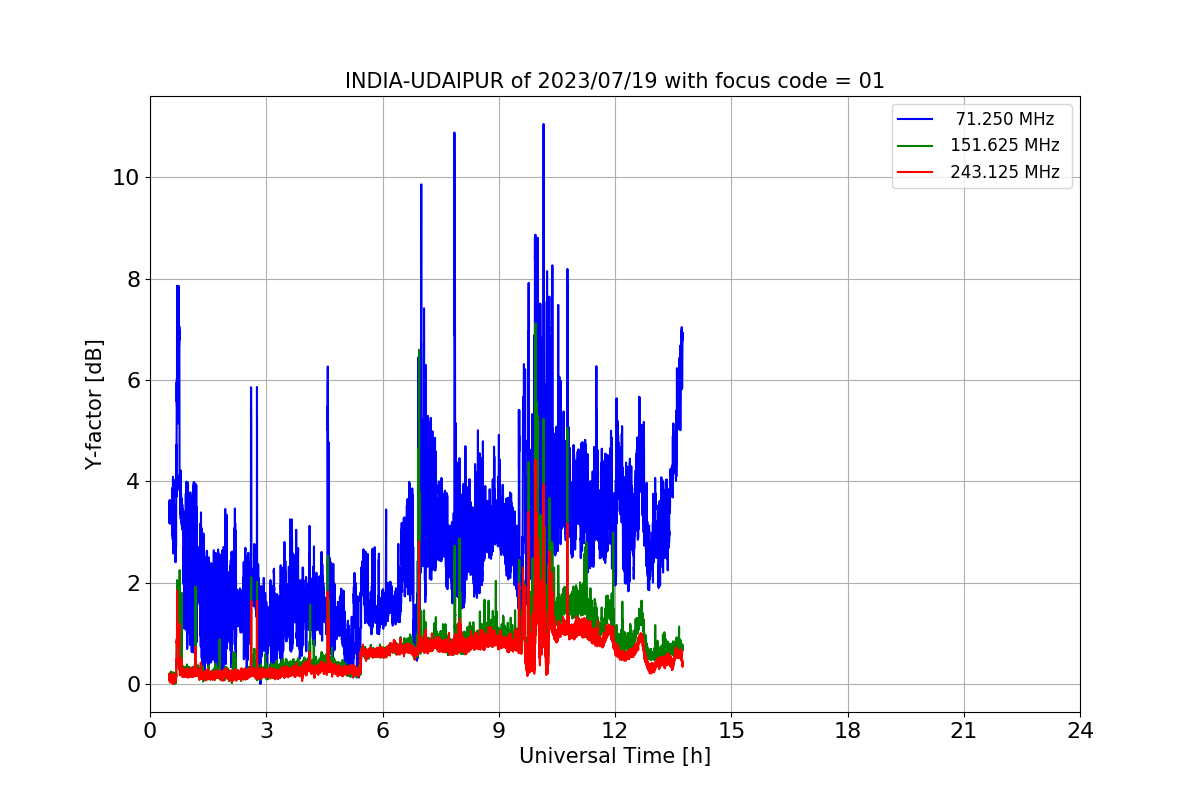Click y-axis tick label 2
The width and height of the screenshot is (1200, 800).
coord(134,583)
